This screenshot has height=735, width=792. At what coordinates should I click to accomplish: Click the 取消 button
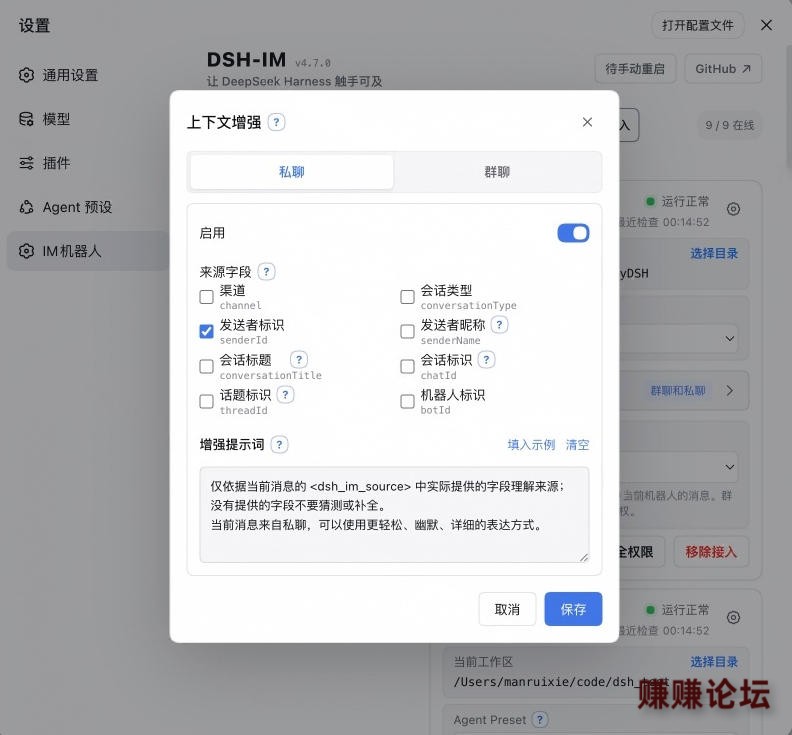coord(507,609)
